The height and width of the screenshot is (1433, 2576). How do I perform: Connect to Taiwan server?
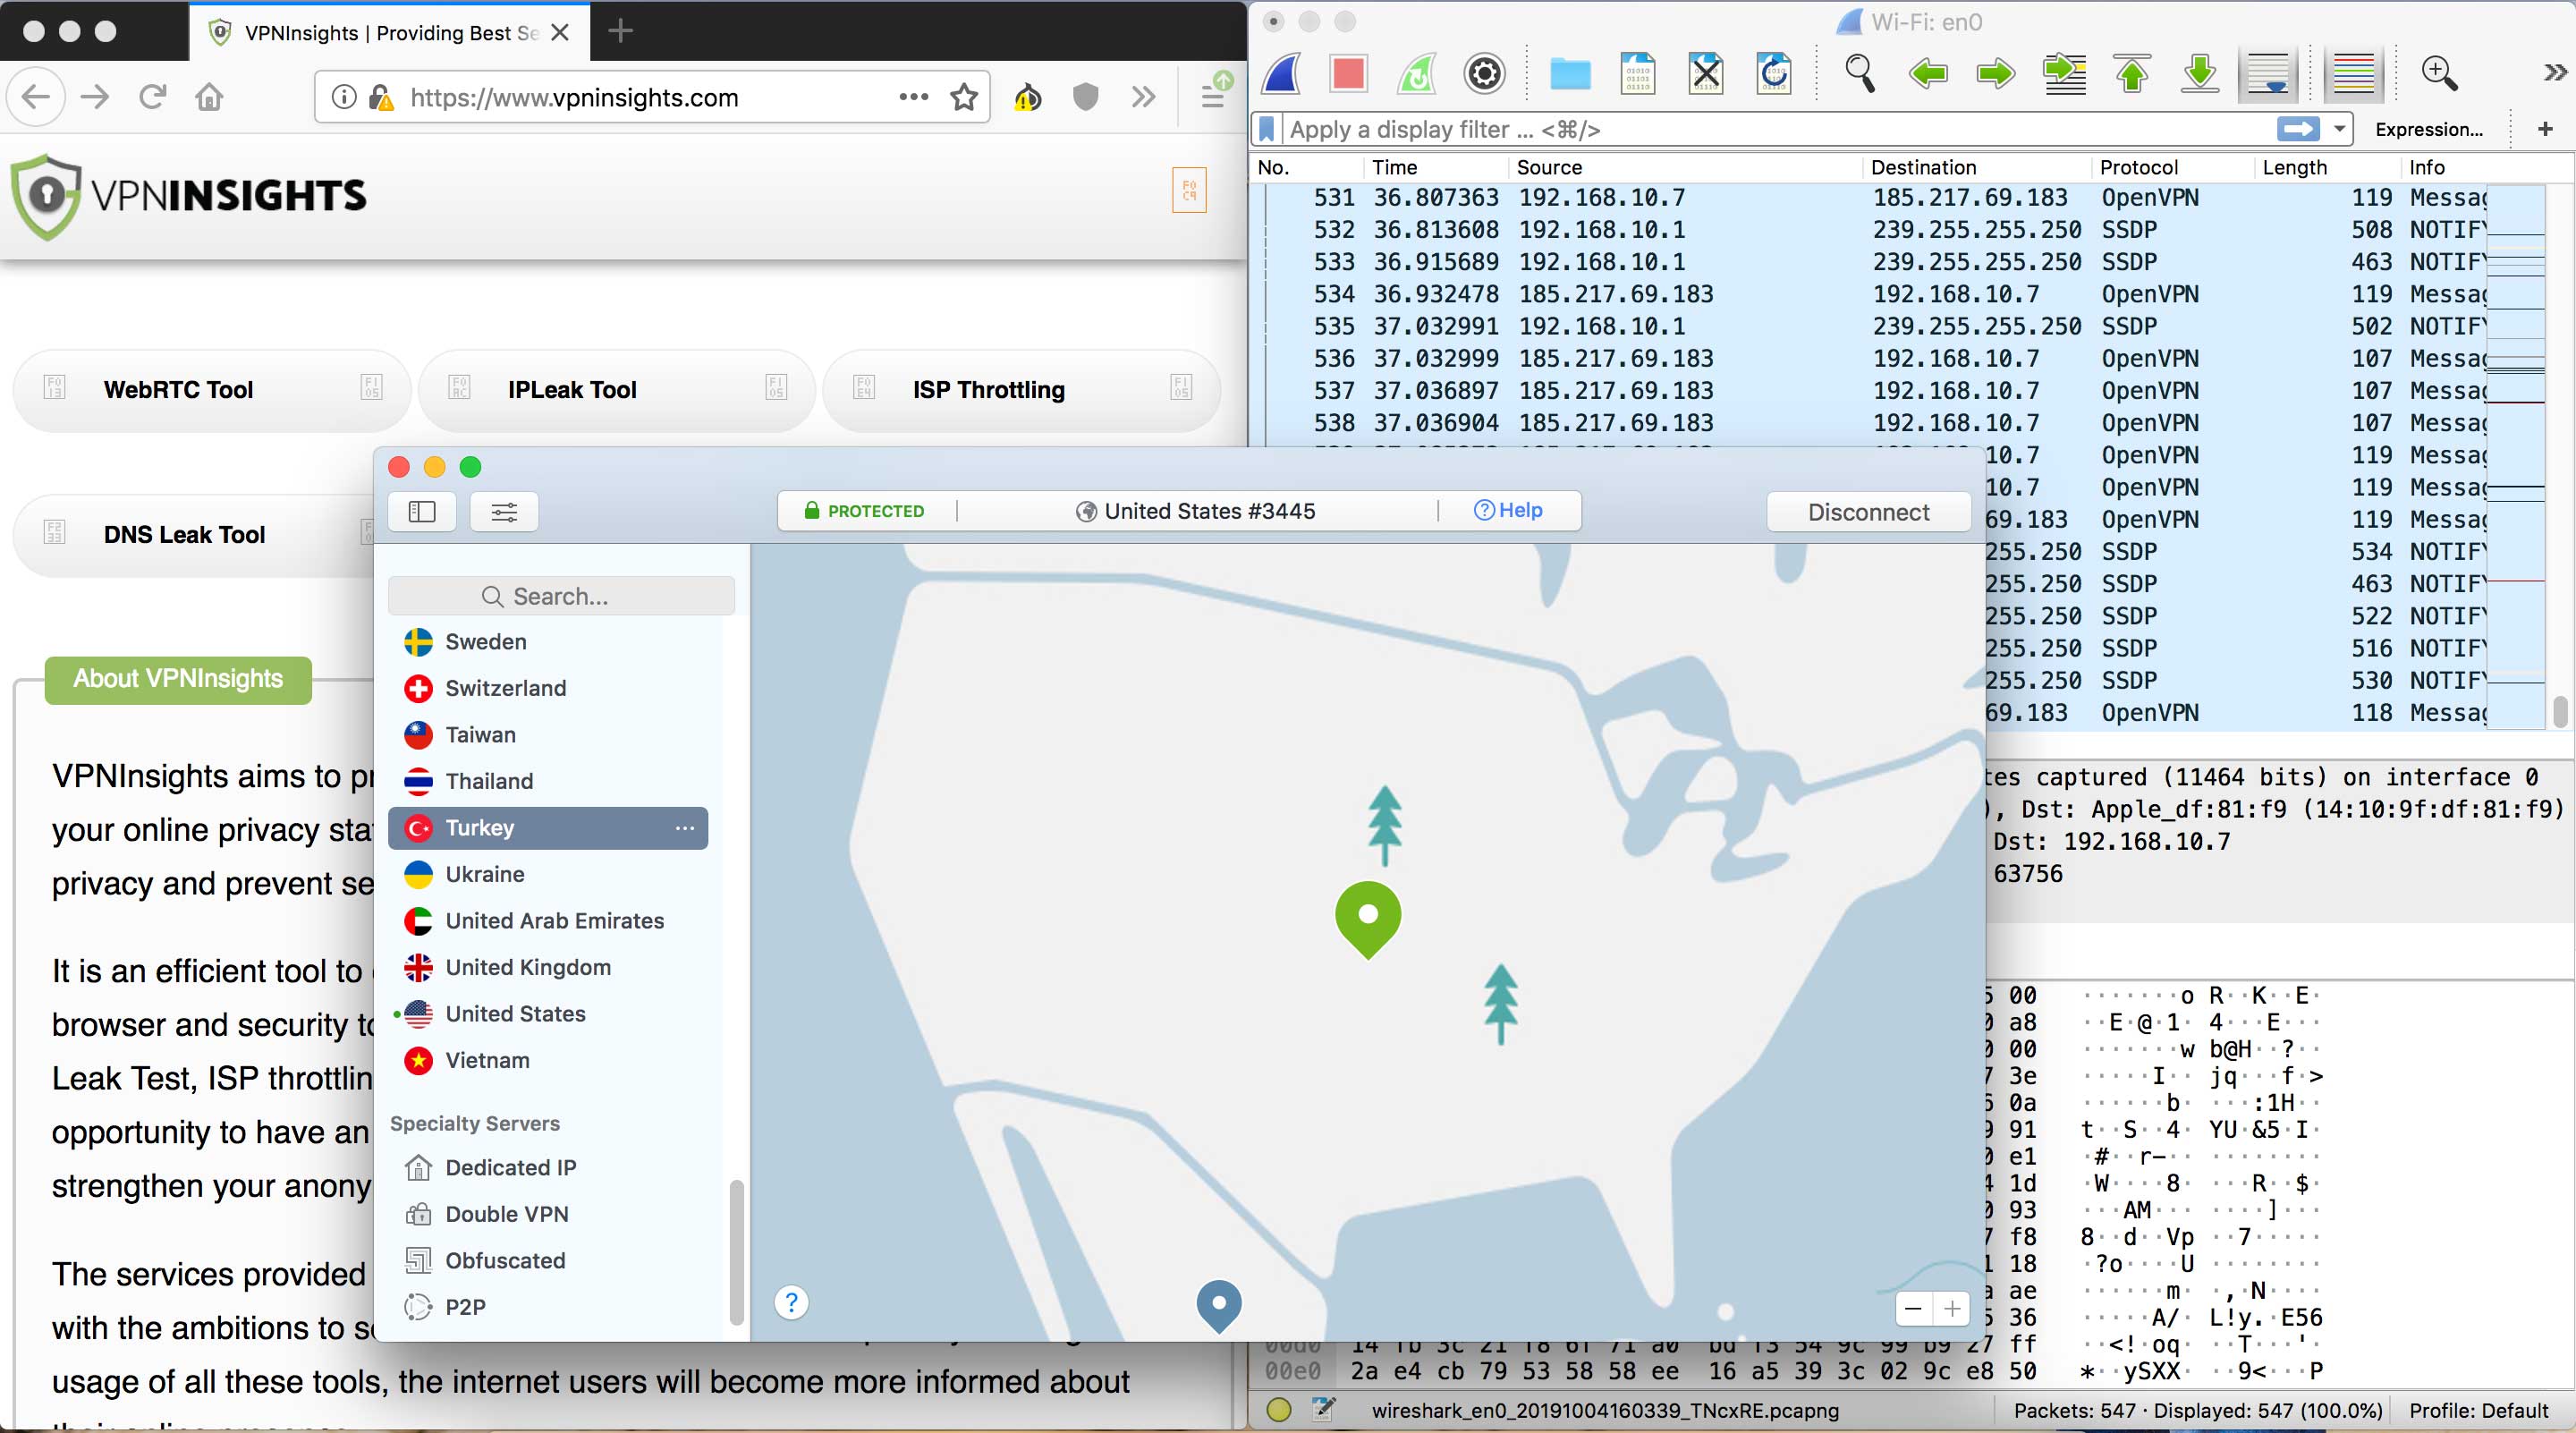[548, 734]
